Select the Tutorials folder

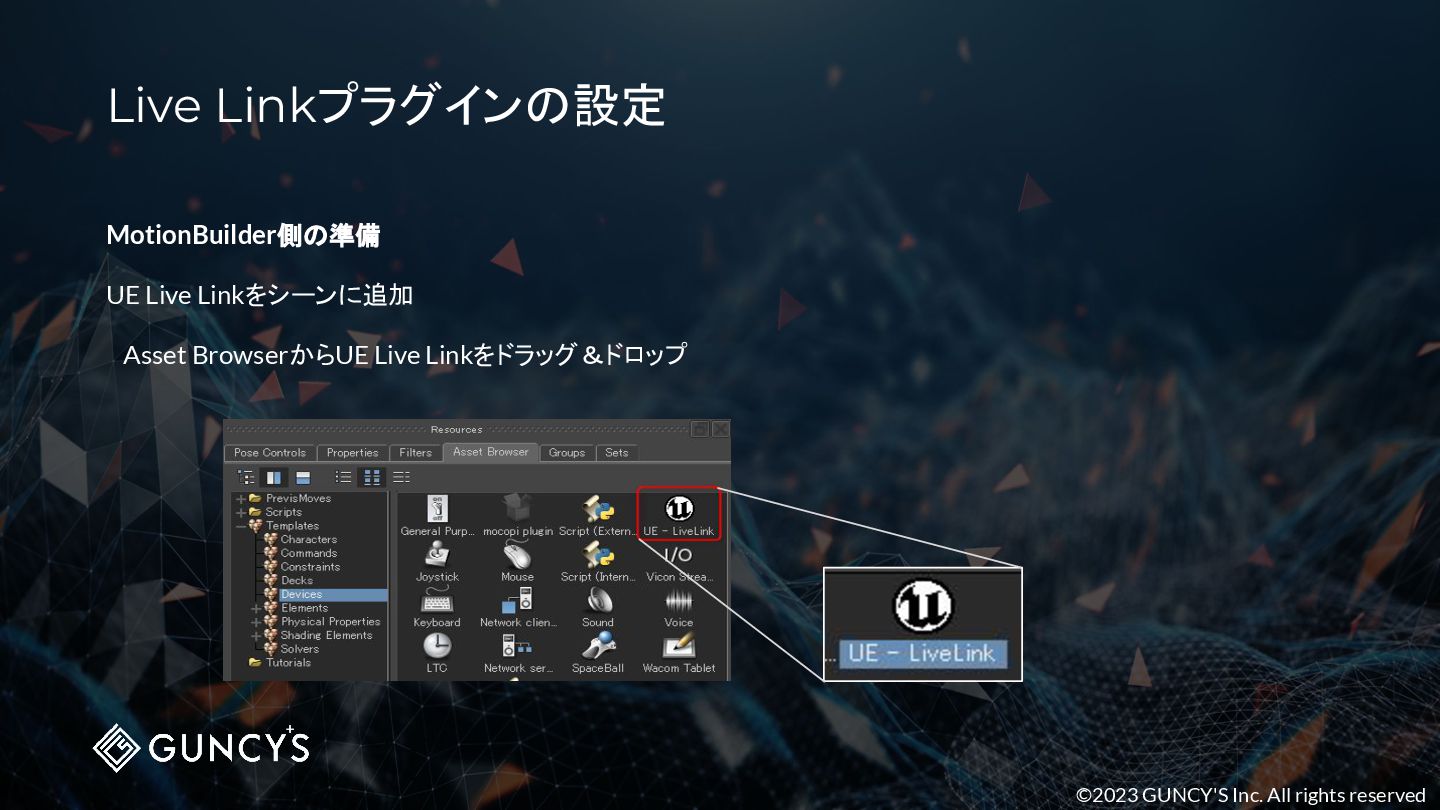pos(288,663)
